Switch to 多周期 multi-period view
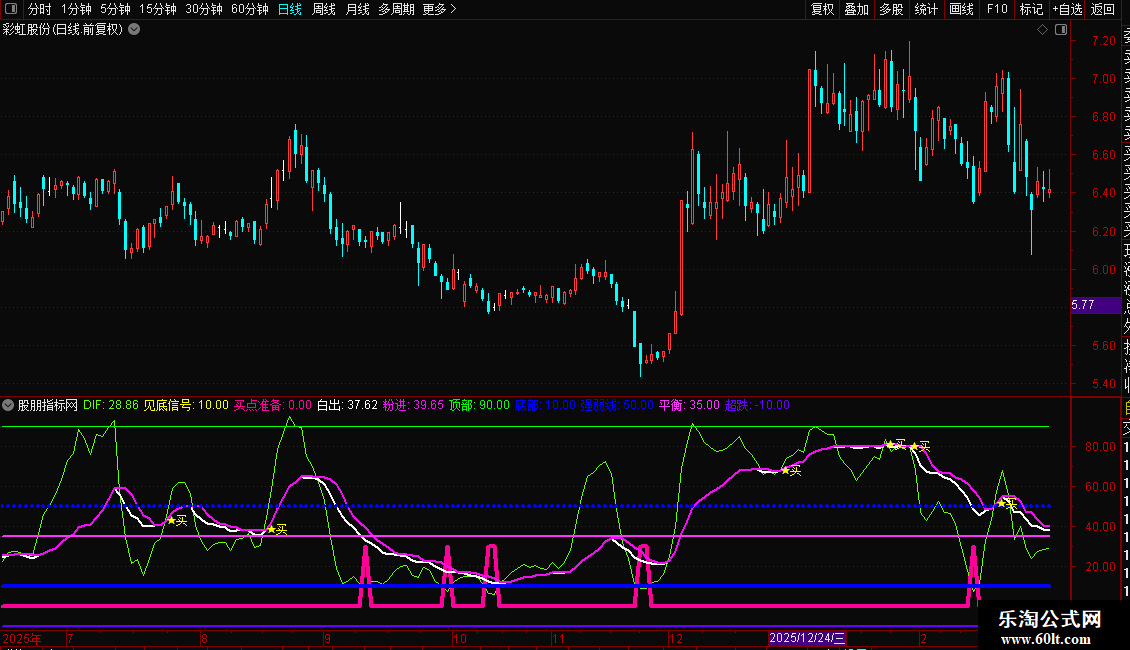Screen dimensions: 1130x650 click(x=397, y=9)
